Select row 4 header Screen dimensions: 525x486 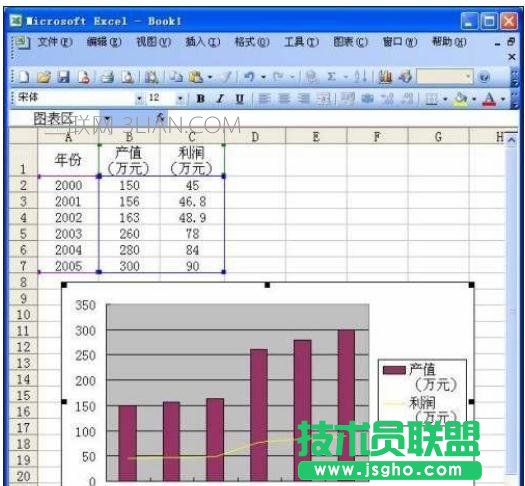coord(23,218)
